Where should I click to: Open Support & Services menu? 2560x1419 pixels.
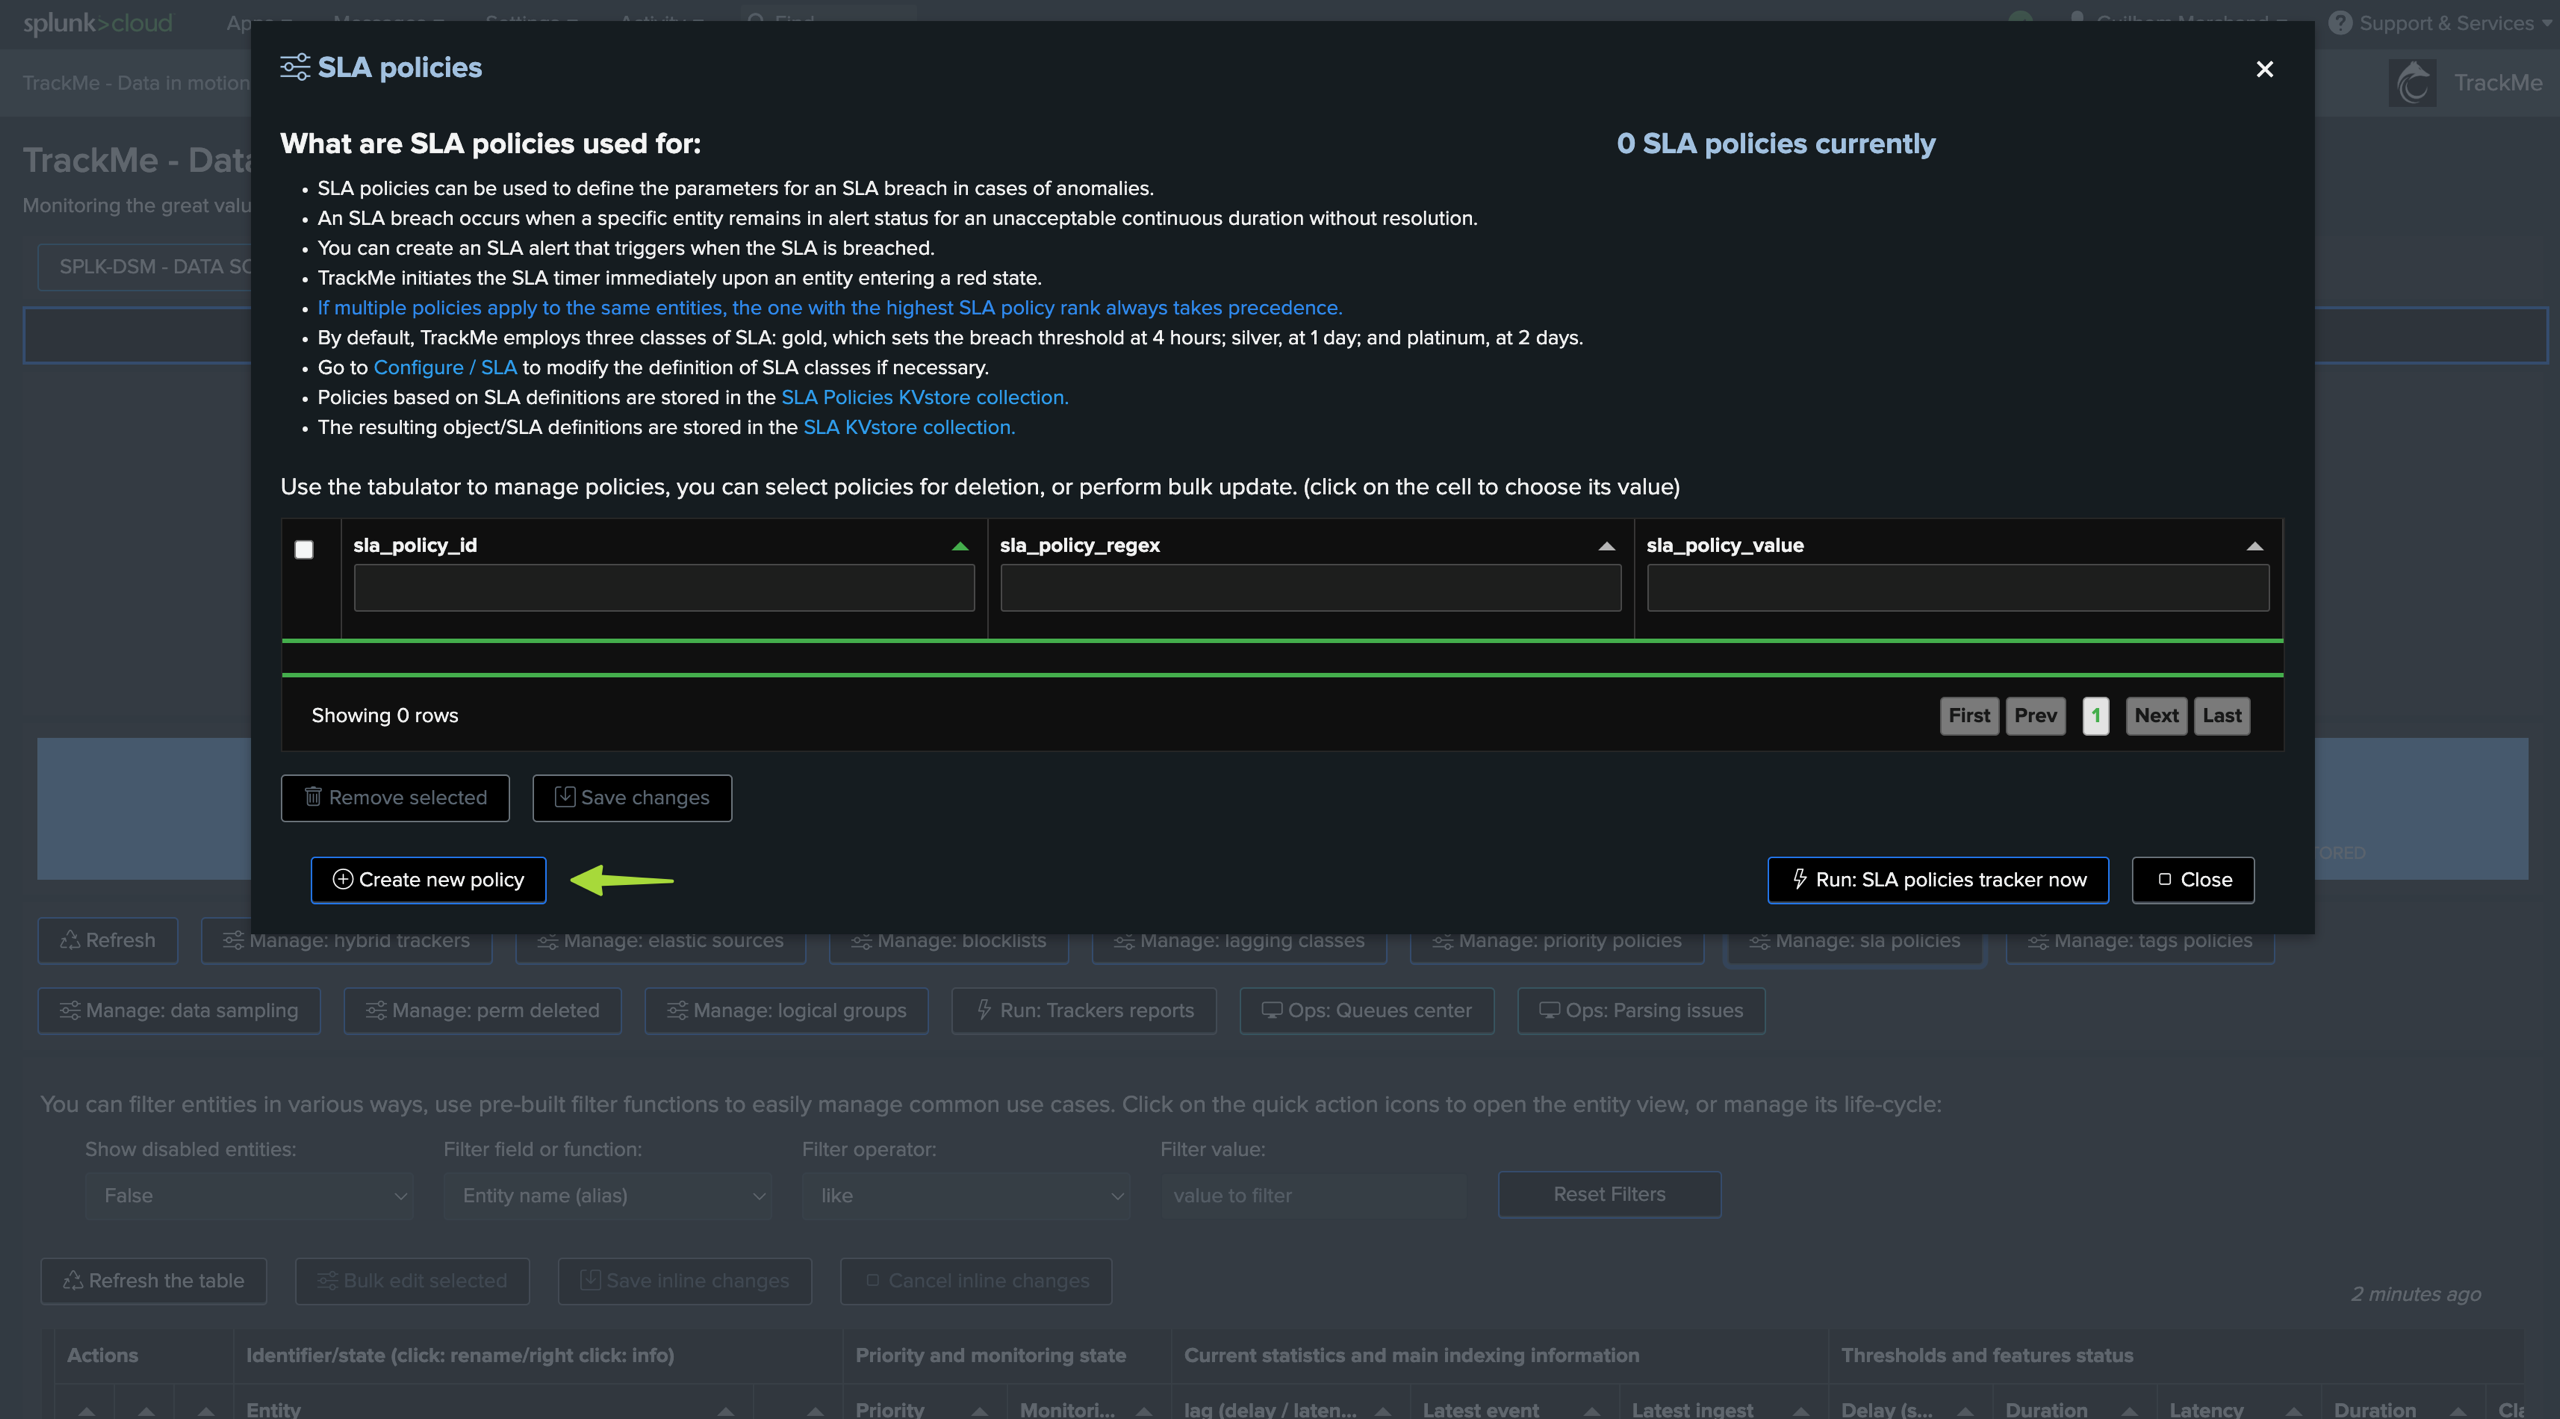pyautogui.click(x=2439, y=22)
